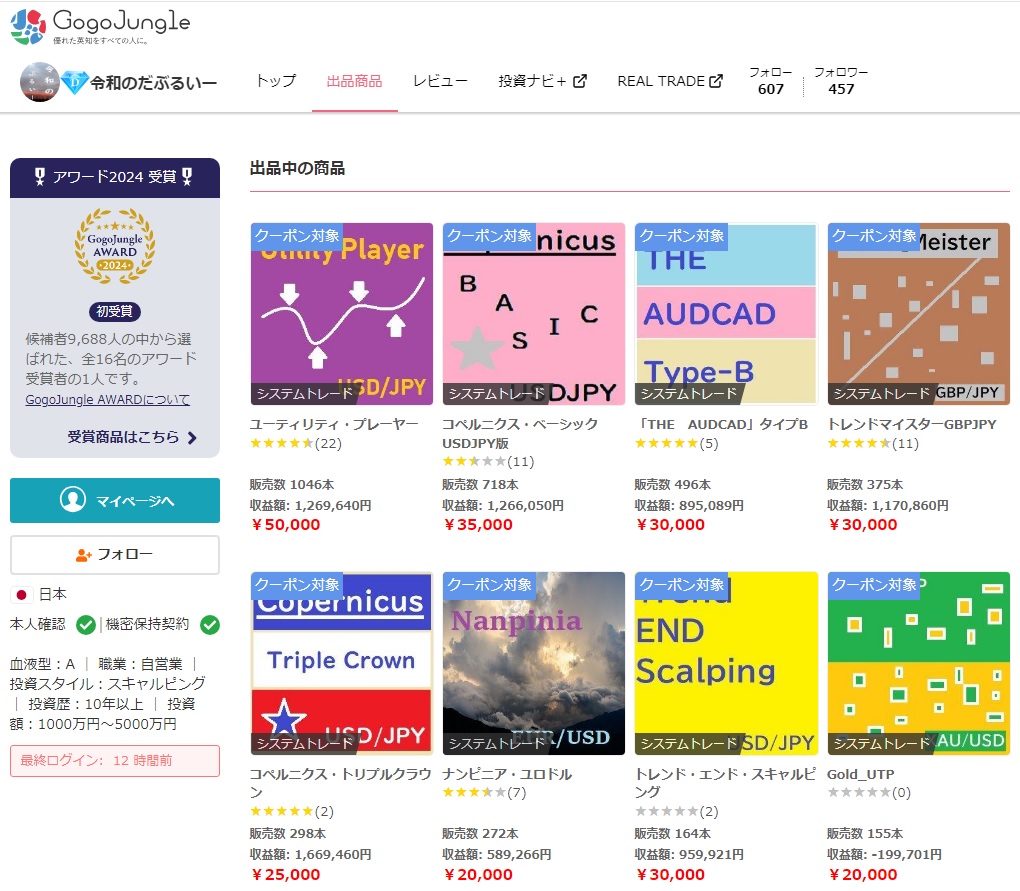Screen dimensions: 1020x891
Task: Open the GogoJungle AWARDについて link
Action: tap(107, 399)
